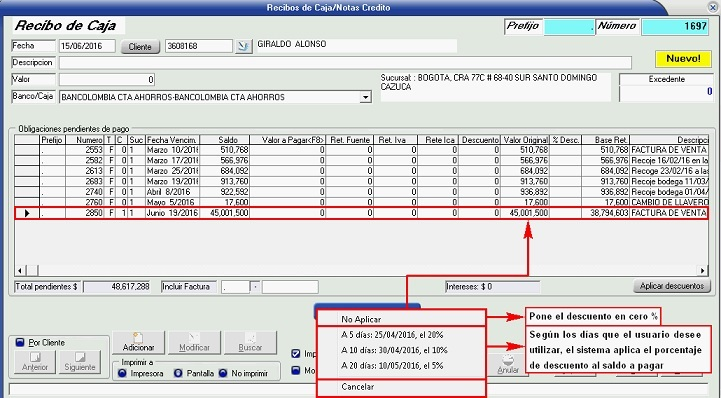The image size is (721, 398).
Task: Choose No imprimir option
Action: point(223,373)
